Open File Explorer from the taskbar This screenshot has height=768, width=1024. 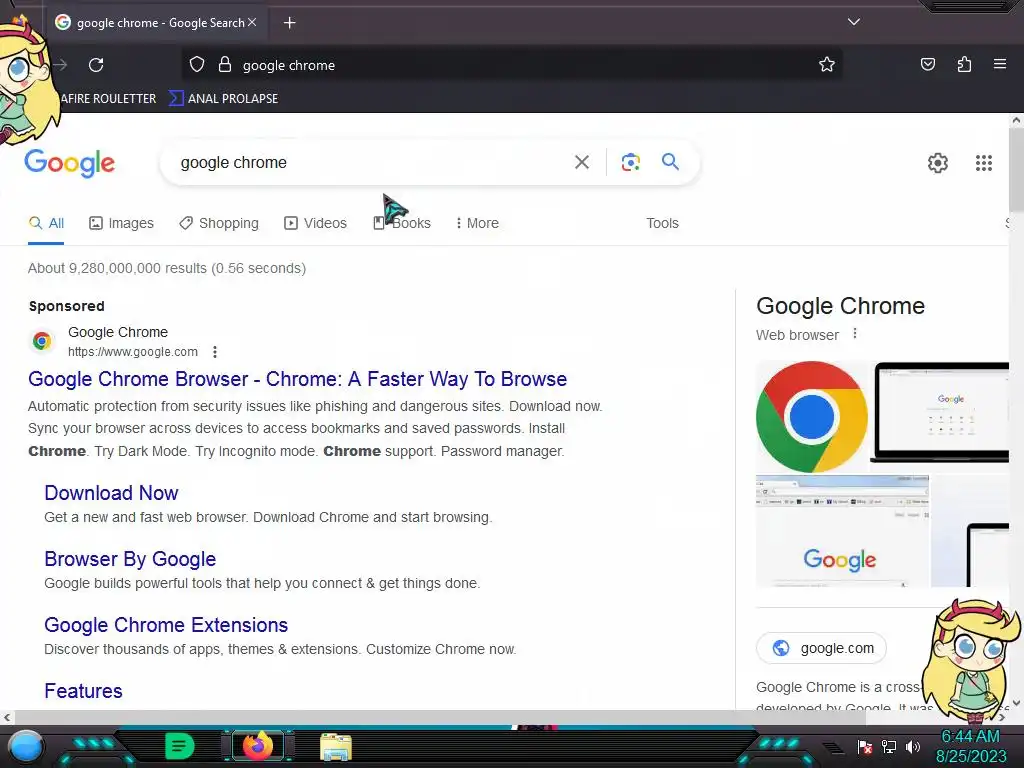[336, 746]
